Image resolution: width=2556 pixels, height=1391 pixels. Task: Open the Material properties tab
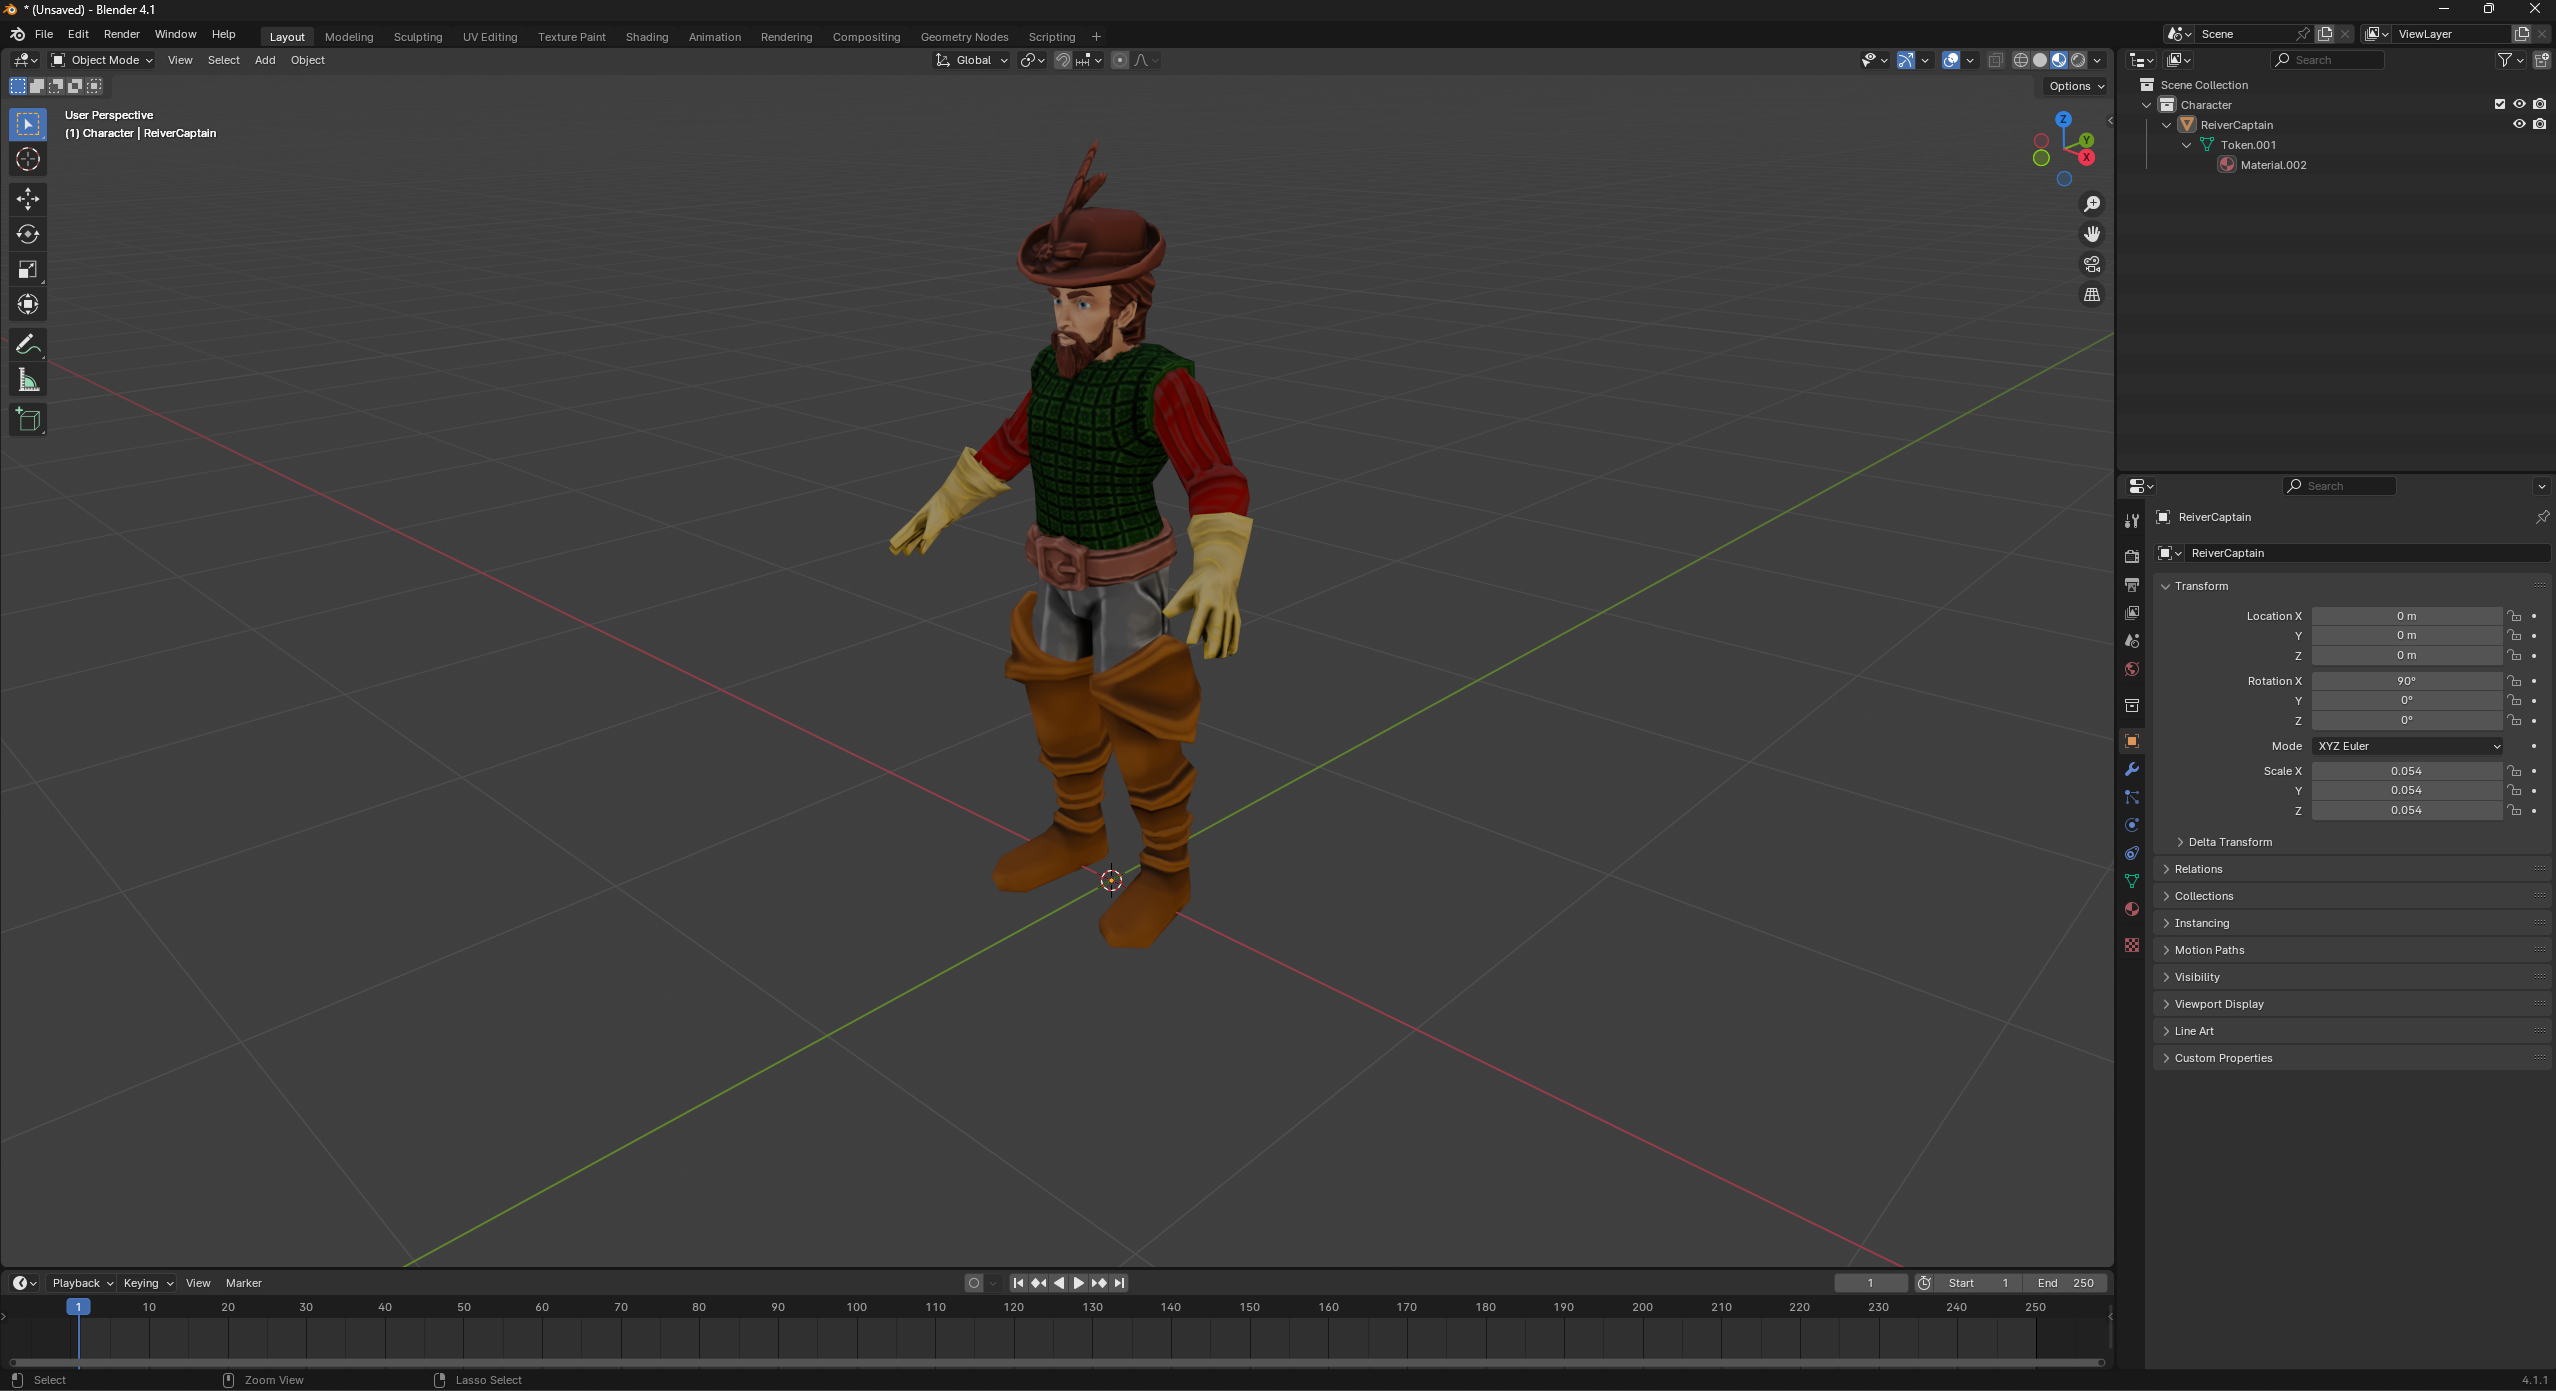pyautogui.click(x=2132, y=909)
